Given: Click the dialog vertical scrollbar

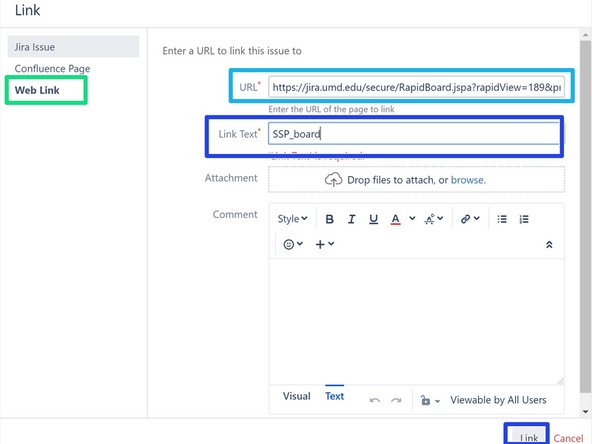Looking at the screenshot, I should pyautogui.click(x=586, y=217).
